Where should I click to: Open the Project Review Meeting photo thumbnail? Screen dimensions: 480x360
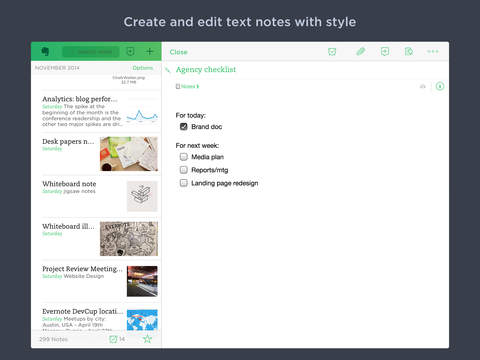pos(142,281)
